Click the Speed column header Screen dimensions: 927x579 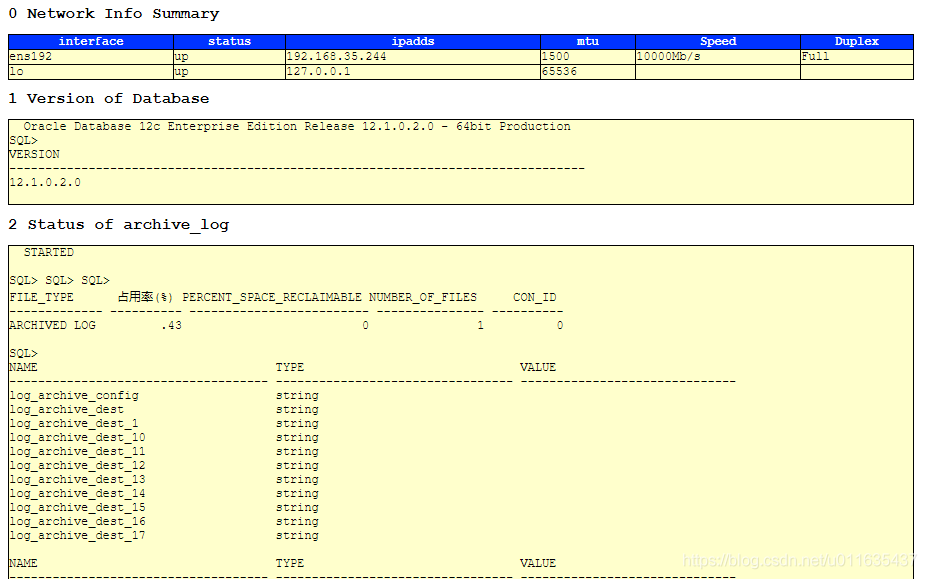click(718, 41)
